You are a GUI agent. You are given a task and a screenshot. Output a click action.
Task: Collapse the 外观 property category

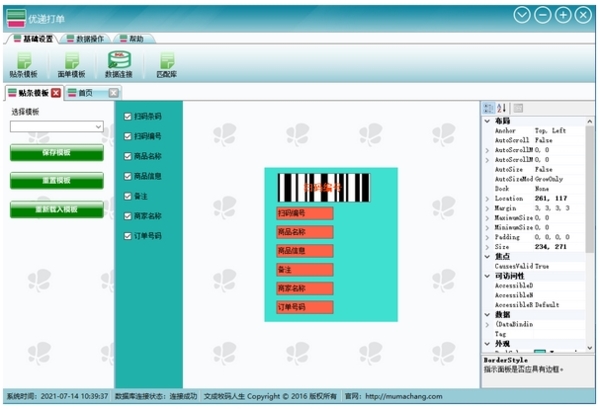(x=487, y=344)
